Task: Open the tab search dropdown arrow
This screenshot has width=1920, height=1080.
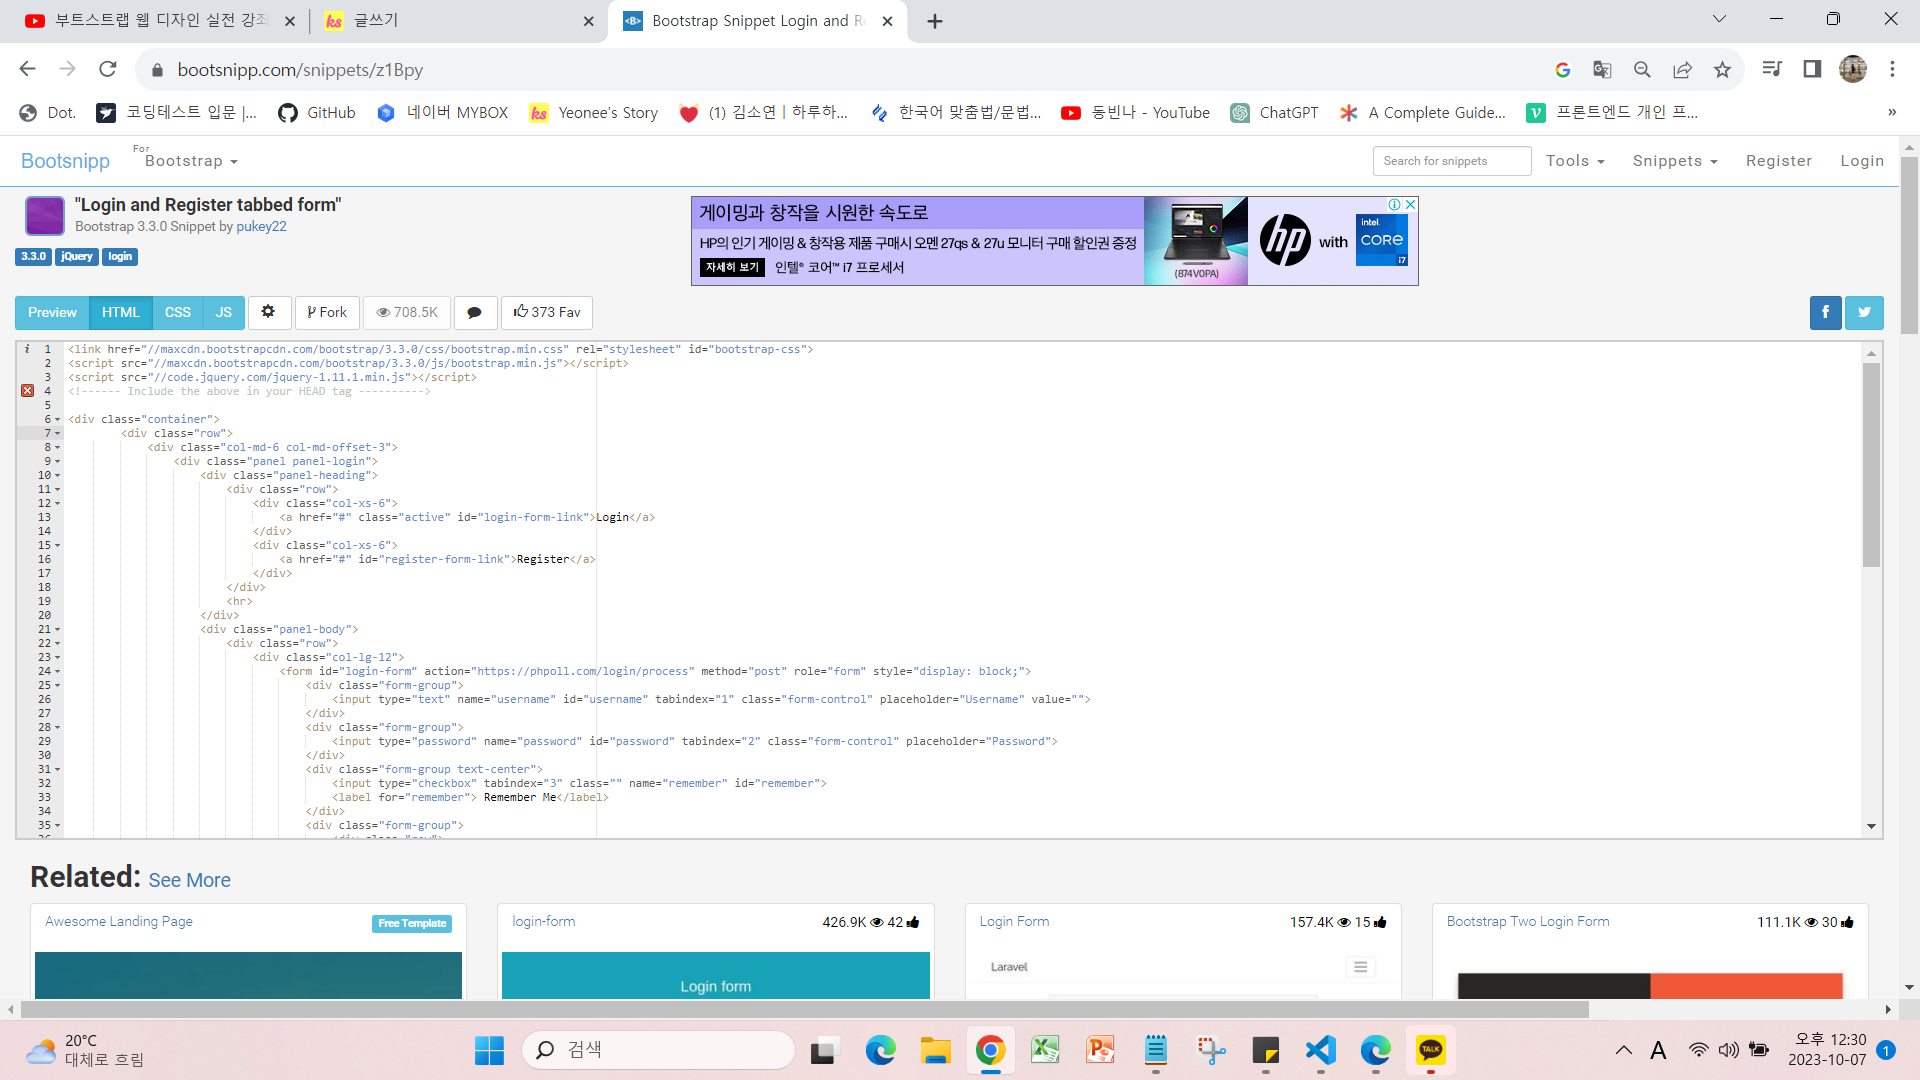Action: pyautogui.click(x=1719, y=19)
